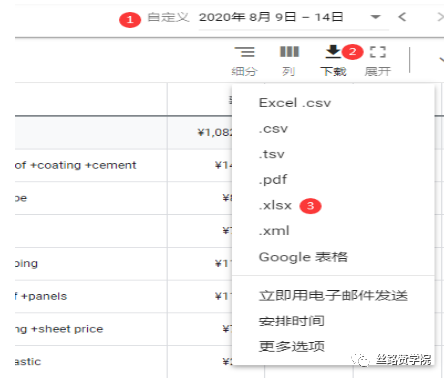
Task: Open the 细分 segment icon
Action: click(x=245, y=52)
